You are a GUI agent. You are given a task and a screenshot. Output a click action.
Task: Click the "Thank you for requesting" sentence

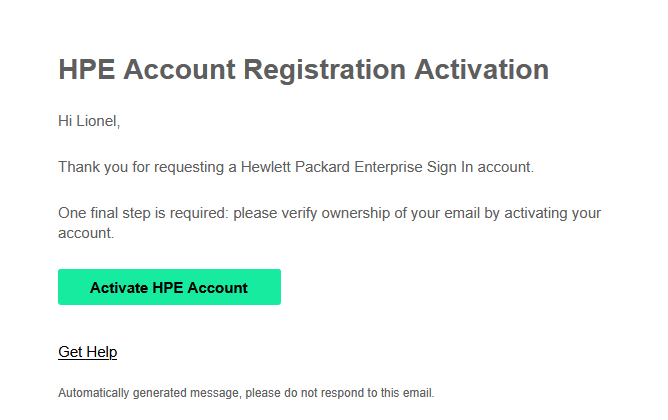pyautogui.click(x=296, y=167)
